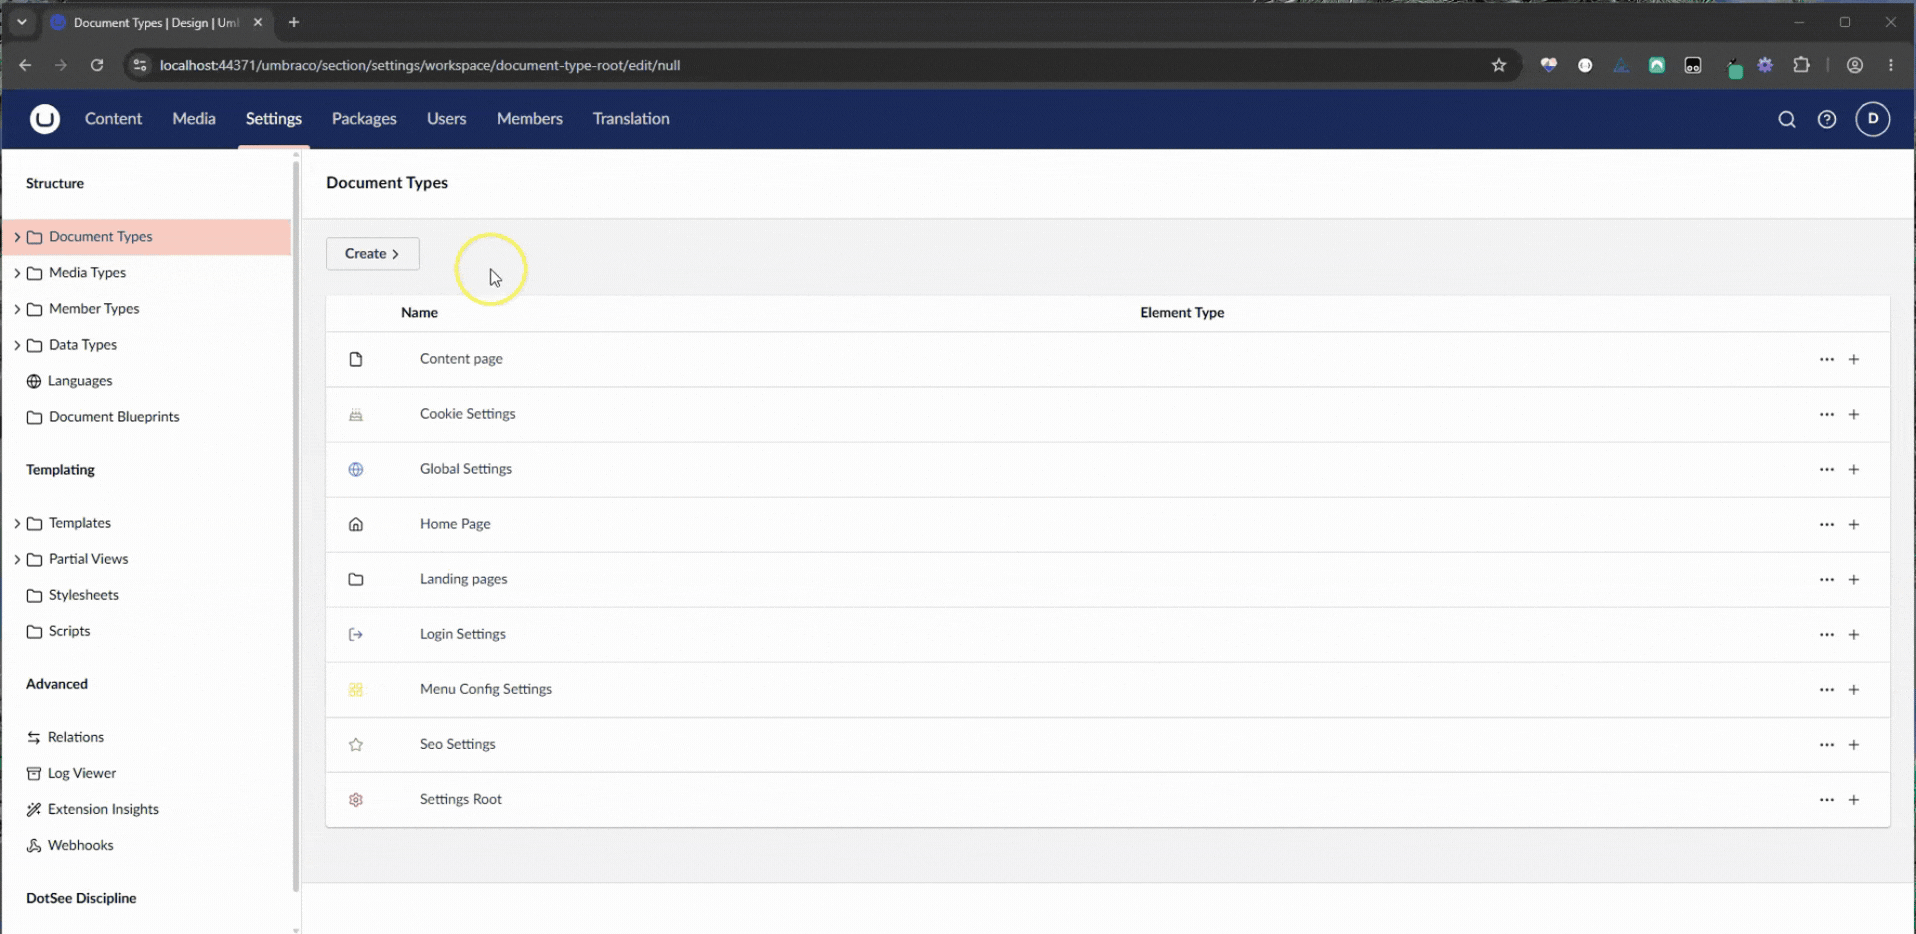Open Scripts in the Templating tree
The height and width of the screenshot is (934, 1916).
[70, 631]
